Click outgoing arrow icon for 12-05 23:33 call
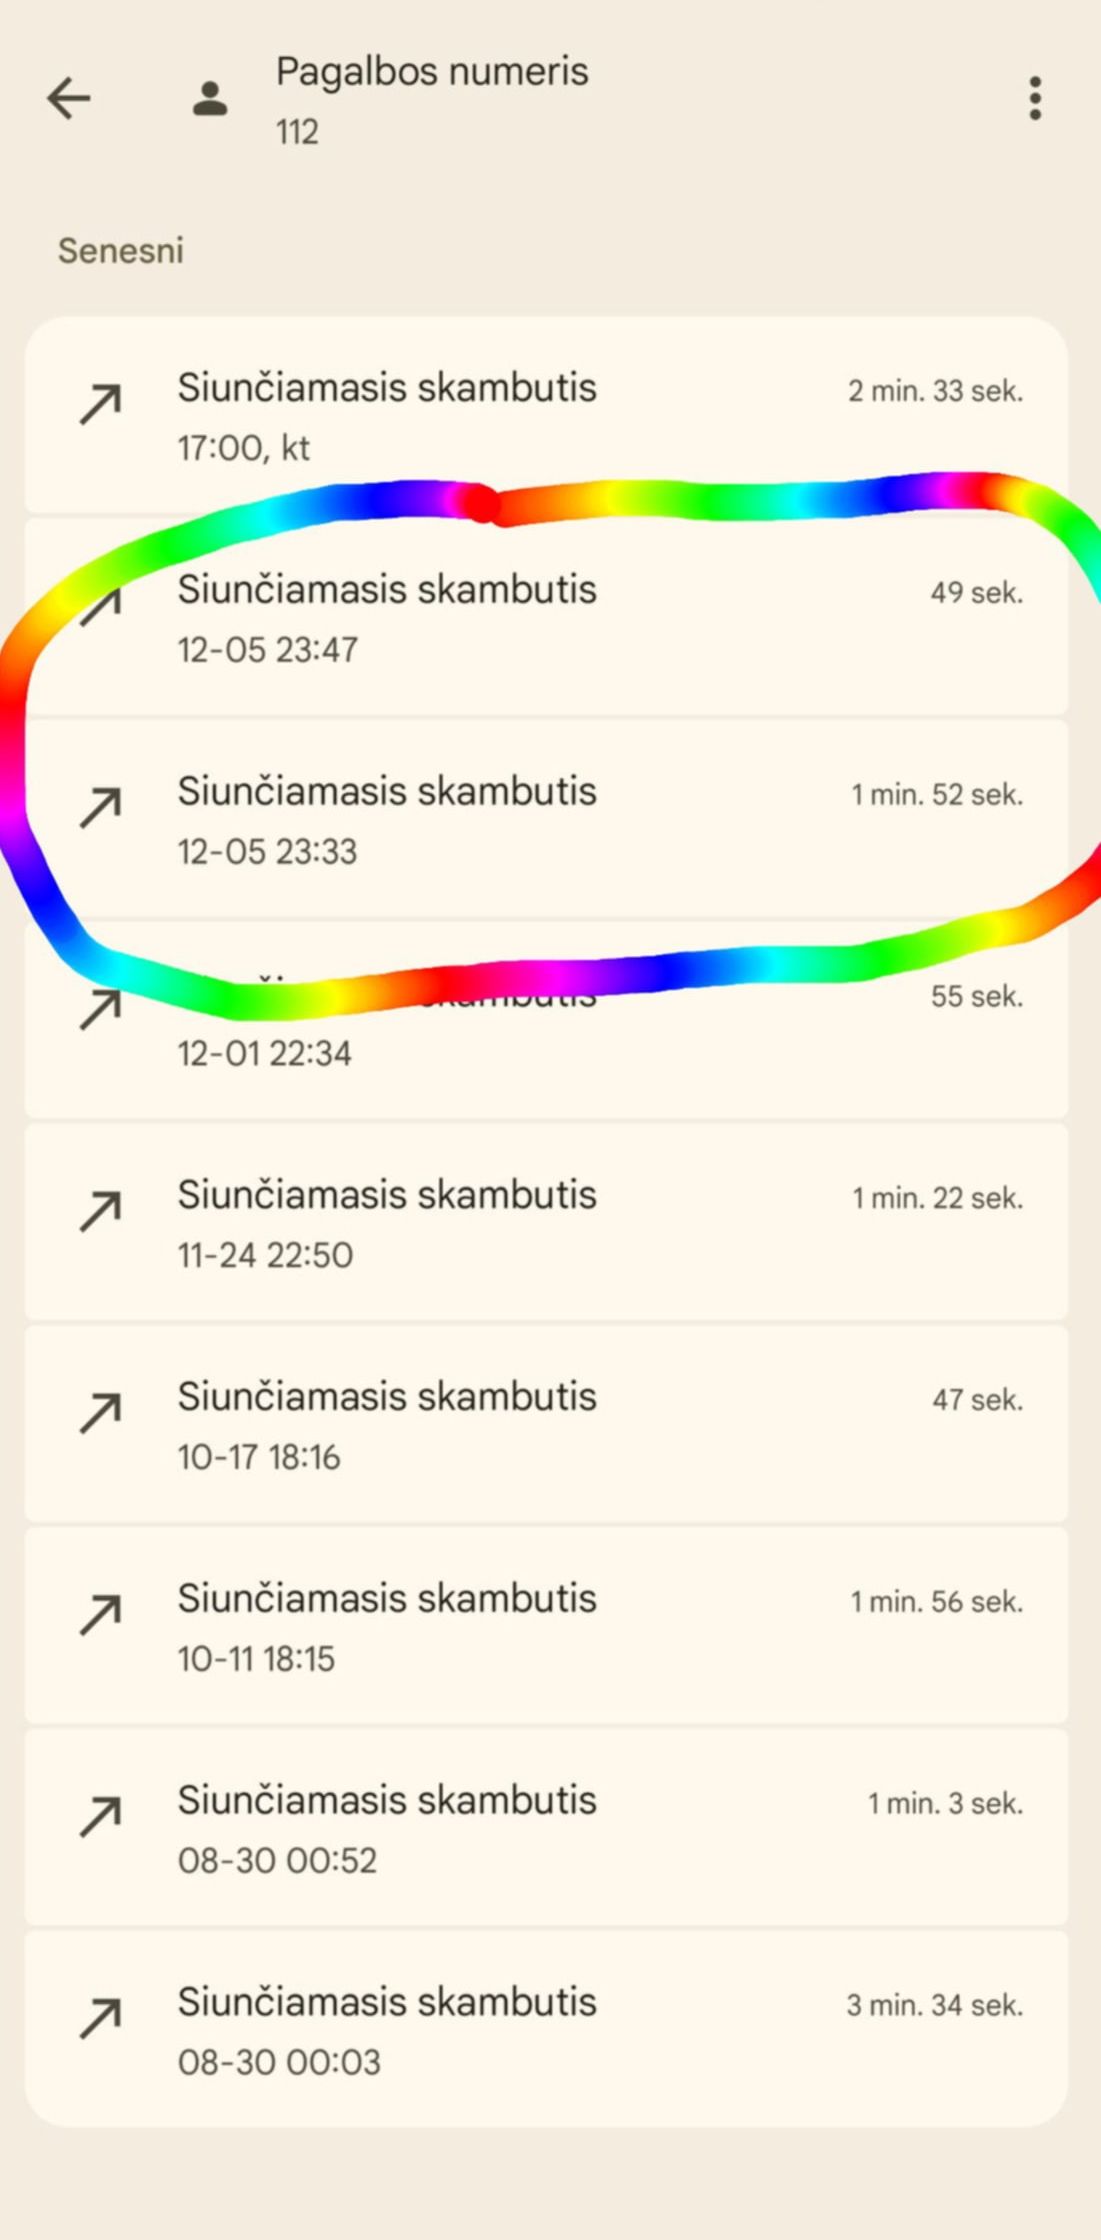 (x=100, y=808)
